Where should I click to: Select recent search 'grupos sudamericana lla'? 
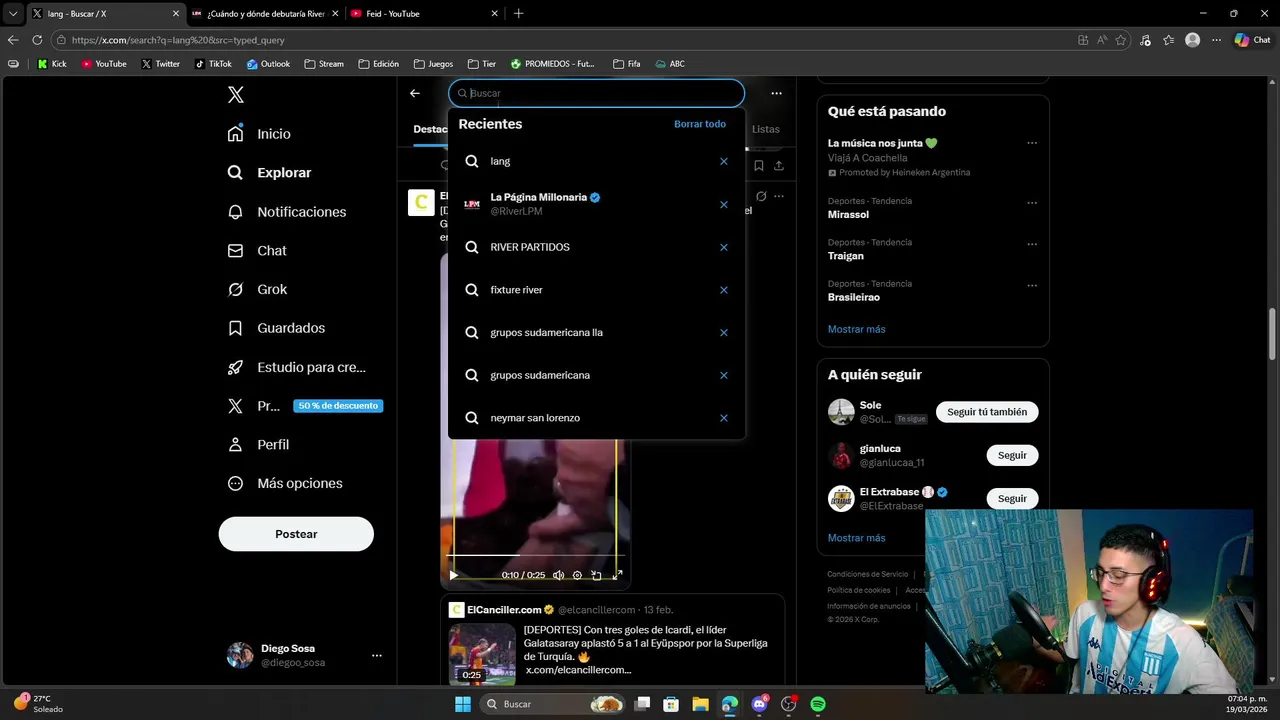click(596, 332)
